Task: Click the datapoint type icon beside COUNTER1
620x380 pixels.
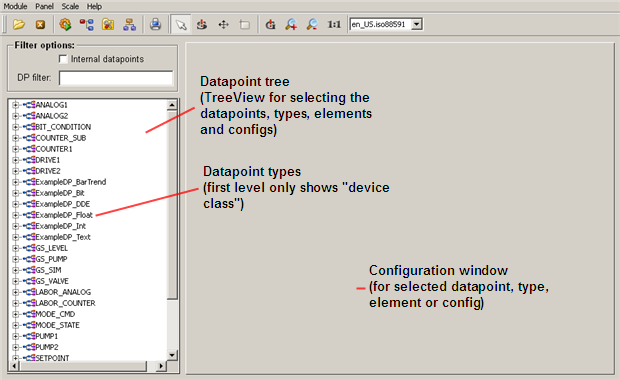Action: [x=29, y=149]
